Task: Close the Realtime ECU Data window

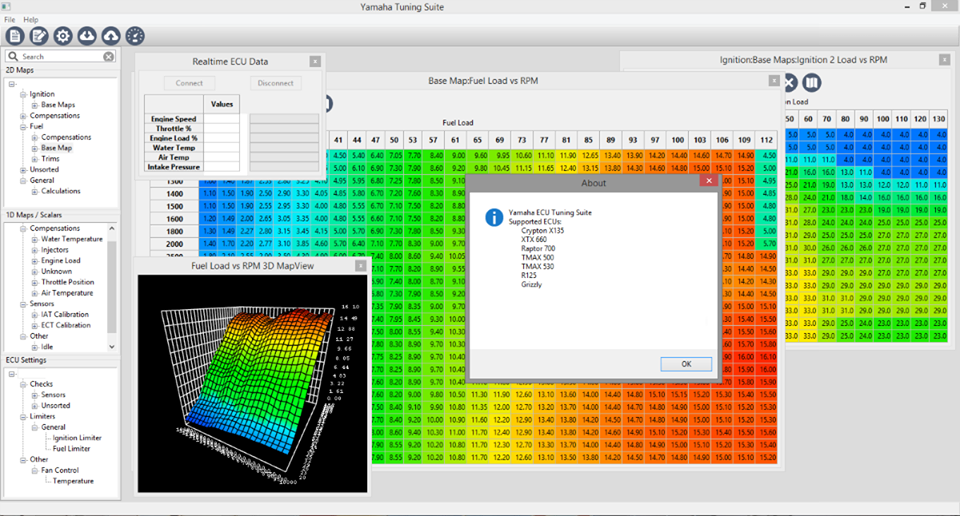Action: (315, 61)
